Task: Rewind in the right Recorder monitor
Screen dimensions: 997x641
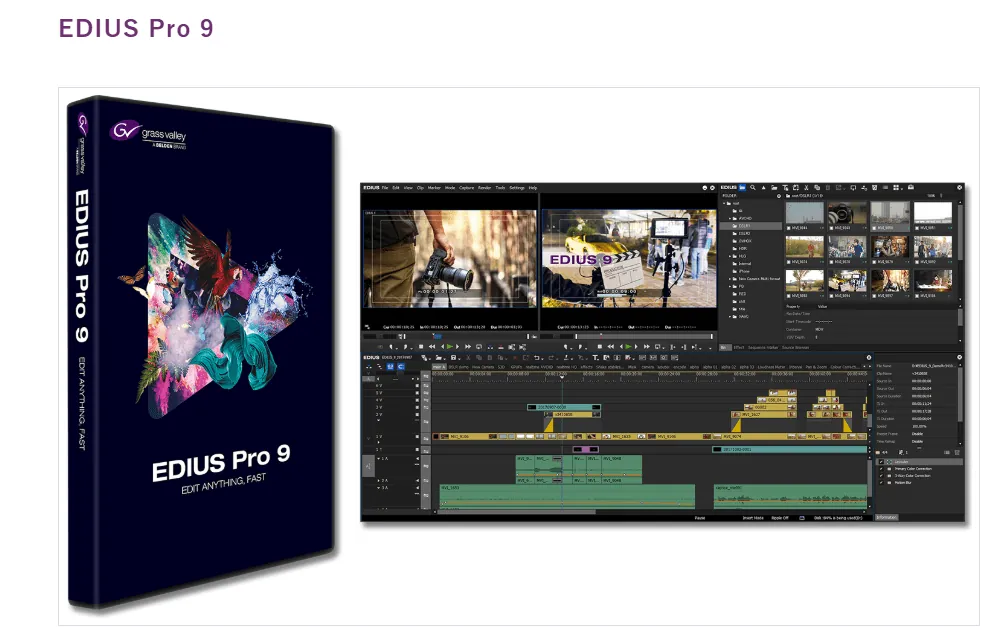Action: [610, 347]
